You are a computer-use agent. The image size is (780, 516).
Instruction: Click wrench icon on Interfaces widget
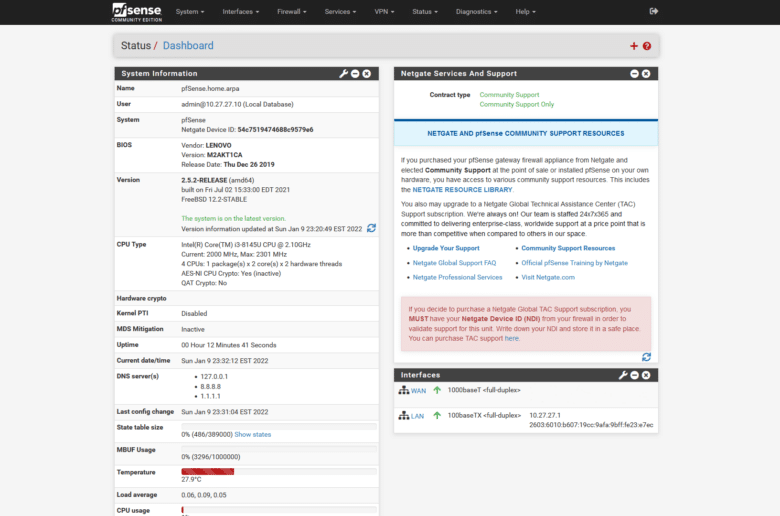pyautogui.click(x=623, y=375)
